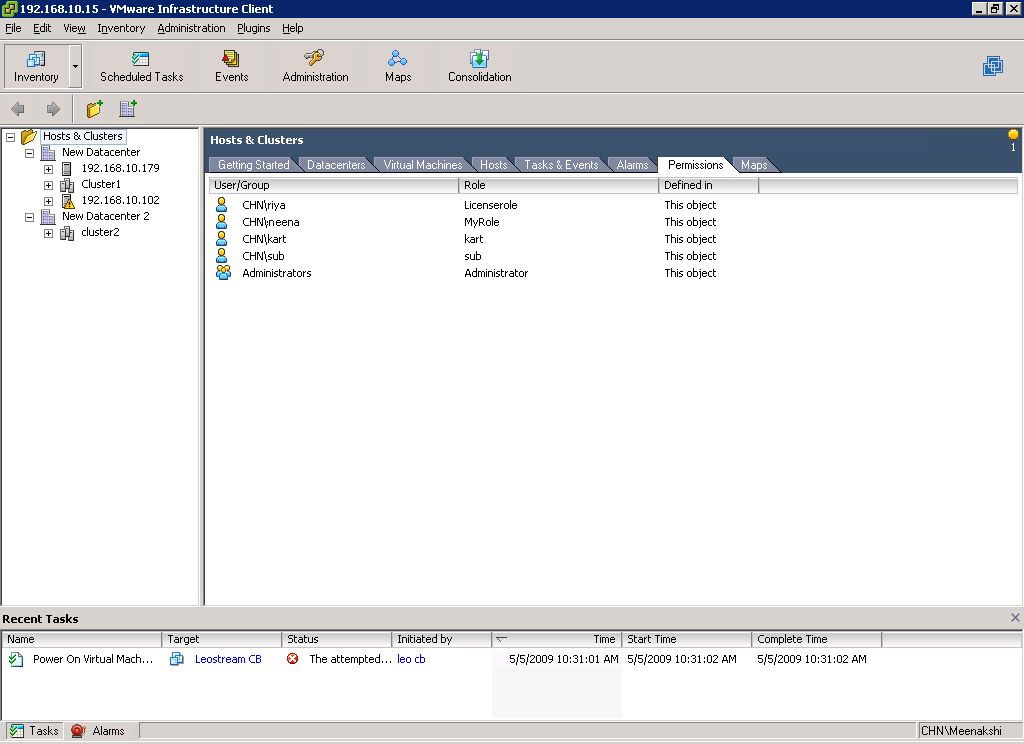Viewport: 1024px width, 744px height.
Task: Collapse the New Datacenter tree node
Action: click(29, 153)
